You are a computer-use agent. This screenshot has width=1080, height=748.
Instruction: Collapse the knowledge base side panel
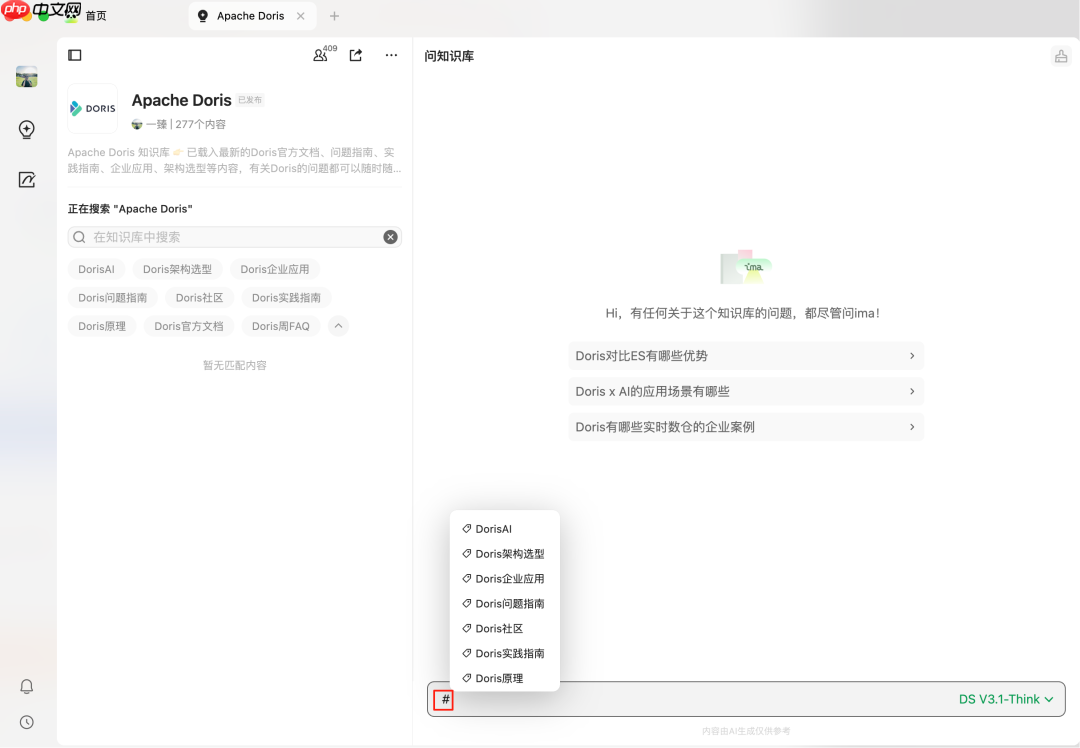coord(74,55)
